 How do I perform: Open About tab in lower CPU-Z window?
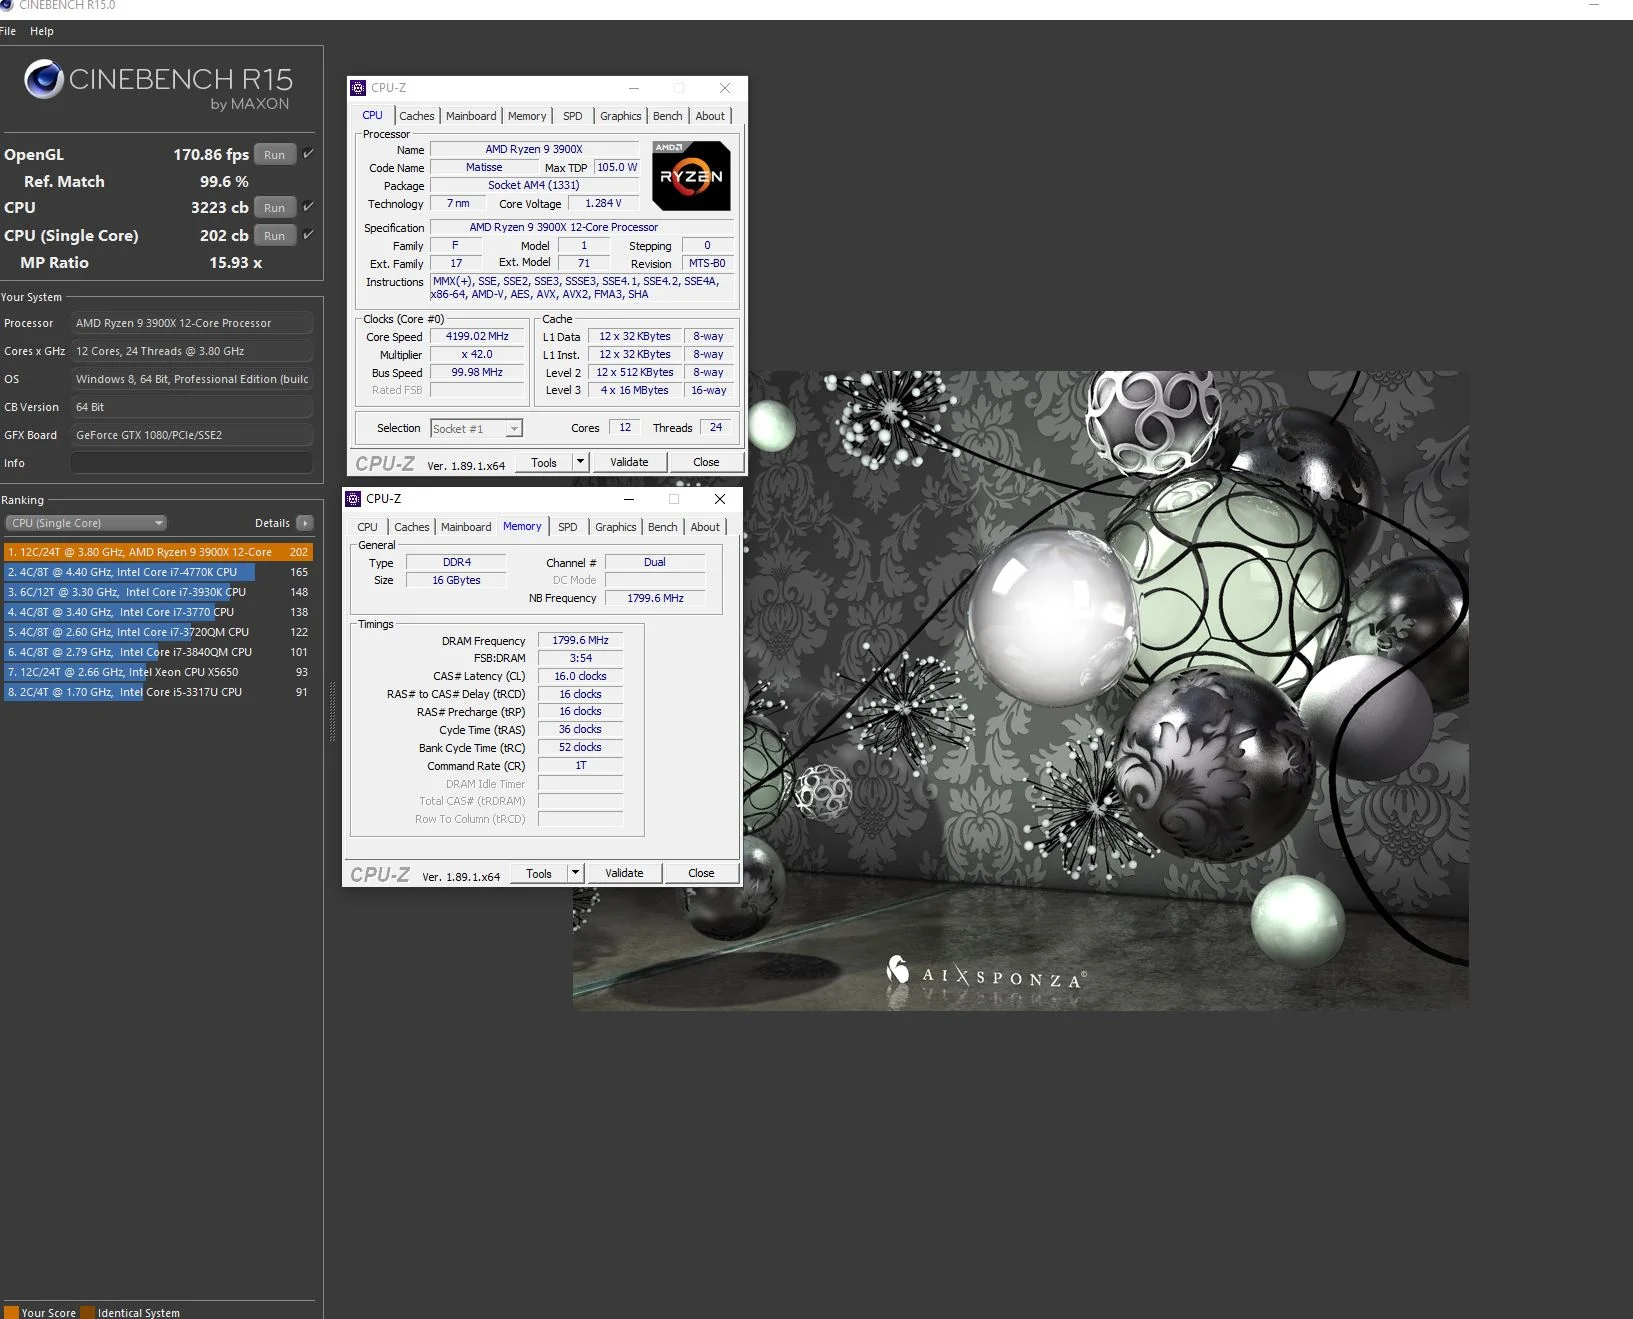(x=705, y=527)
